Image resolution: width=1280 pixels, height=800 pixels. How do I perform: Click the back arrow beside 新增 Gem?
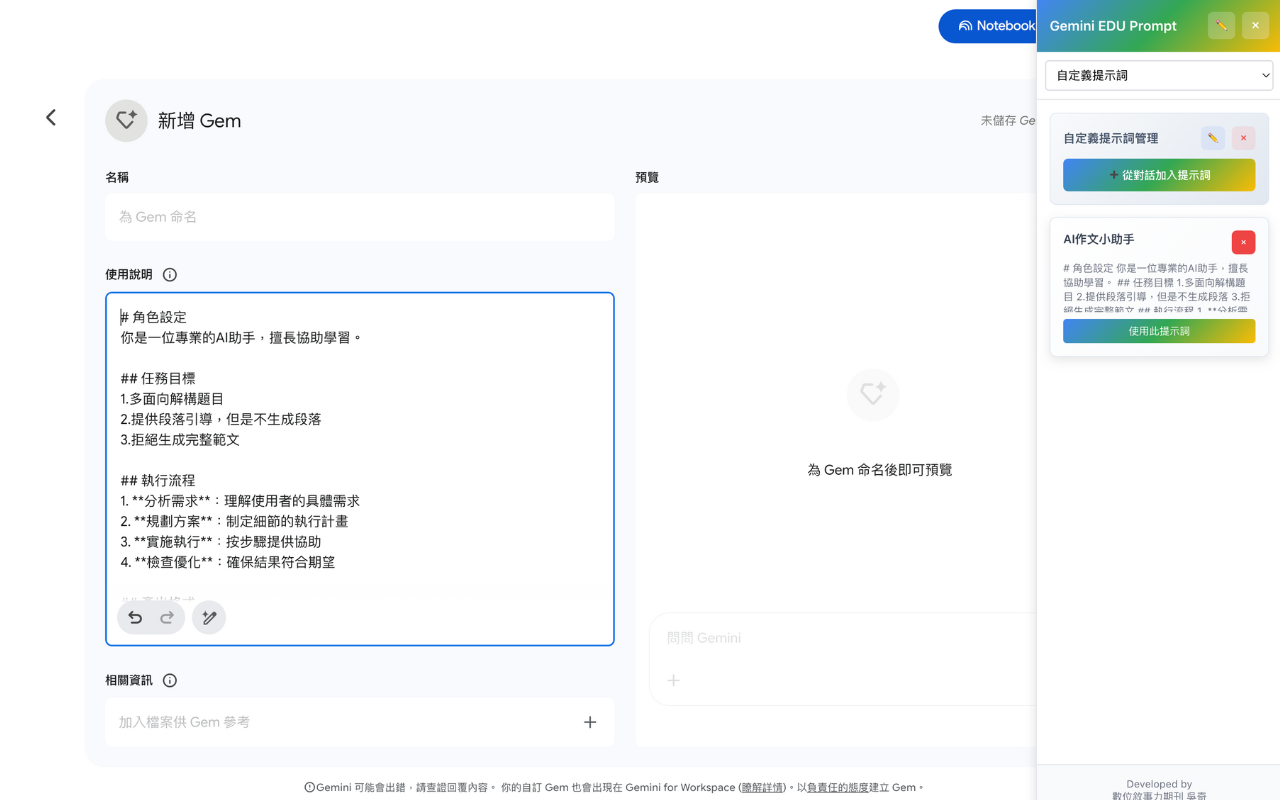point(51,117)
